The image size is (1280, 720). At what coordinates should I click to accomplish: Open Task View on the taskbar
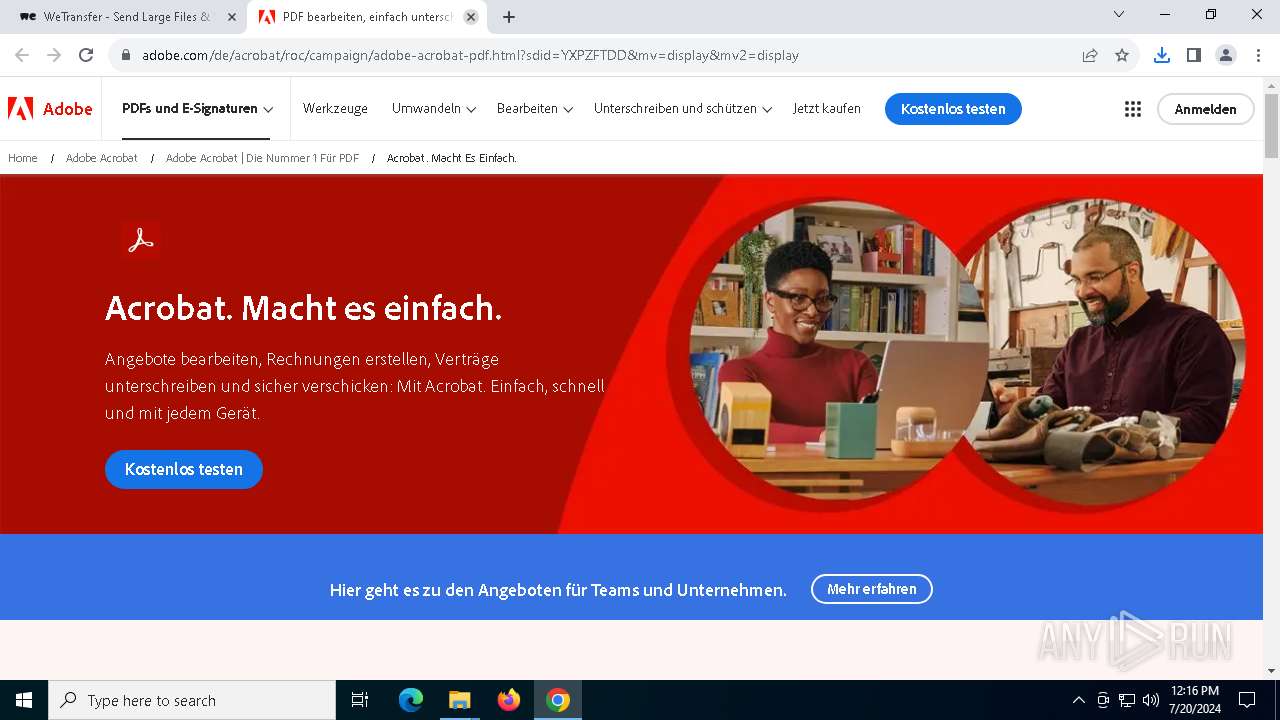click(360, 700)
